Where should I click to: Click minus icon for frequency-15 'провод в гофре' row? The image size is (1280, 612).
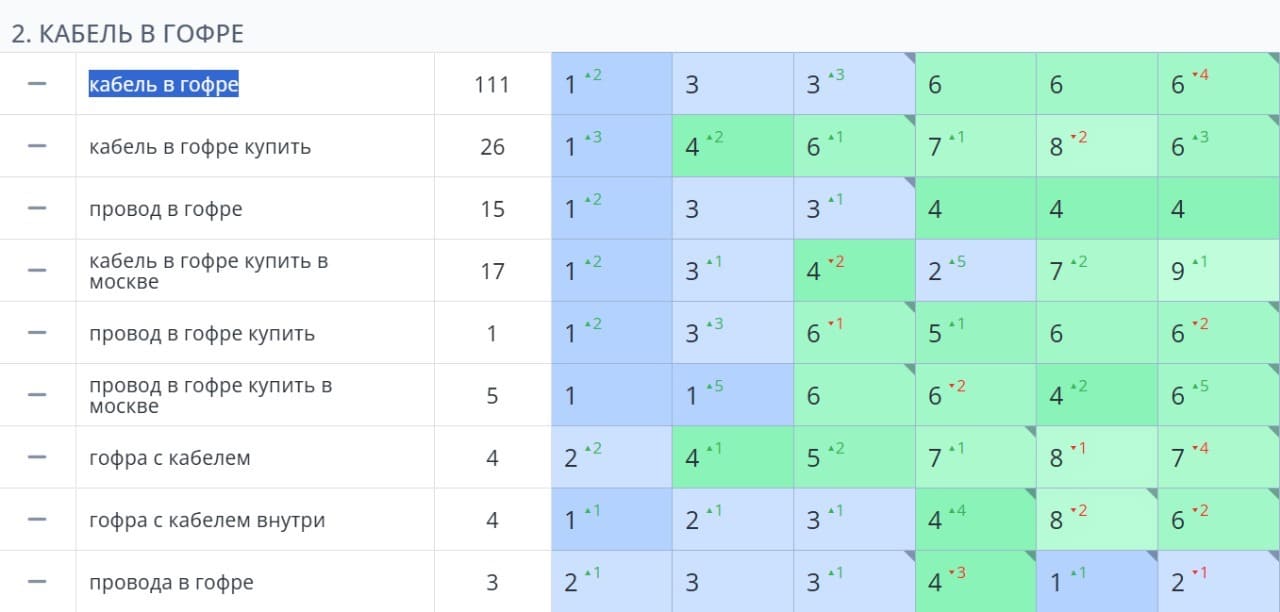(x=37, y=208)
